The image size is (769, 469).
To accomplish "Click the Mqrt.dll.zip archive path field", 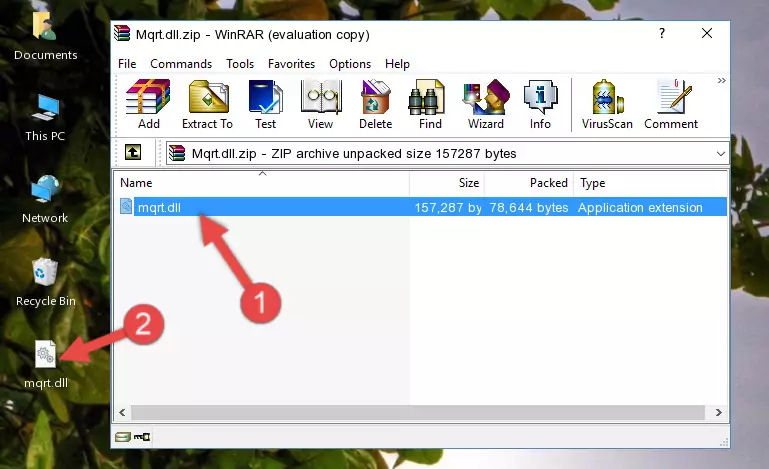I will (x=447, y=154).
